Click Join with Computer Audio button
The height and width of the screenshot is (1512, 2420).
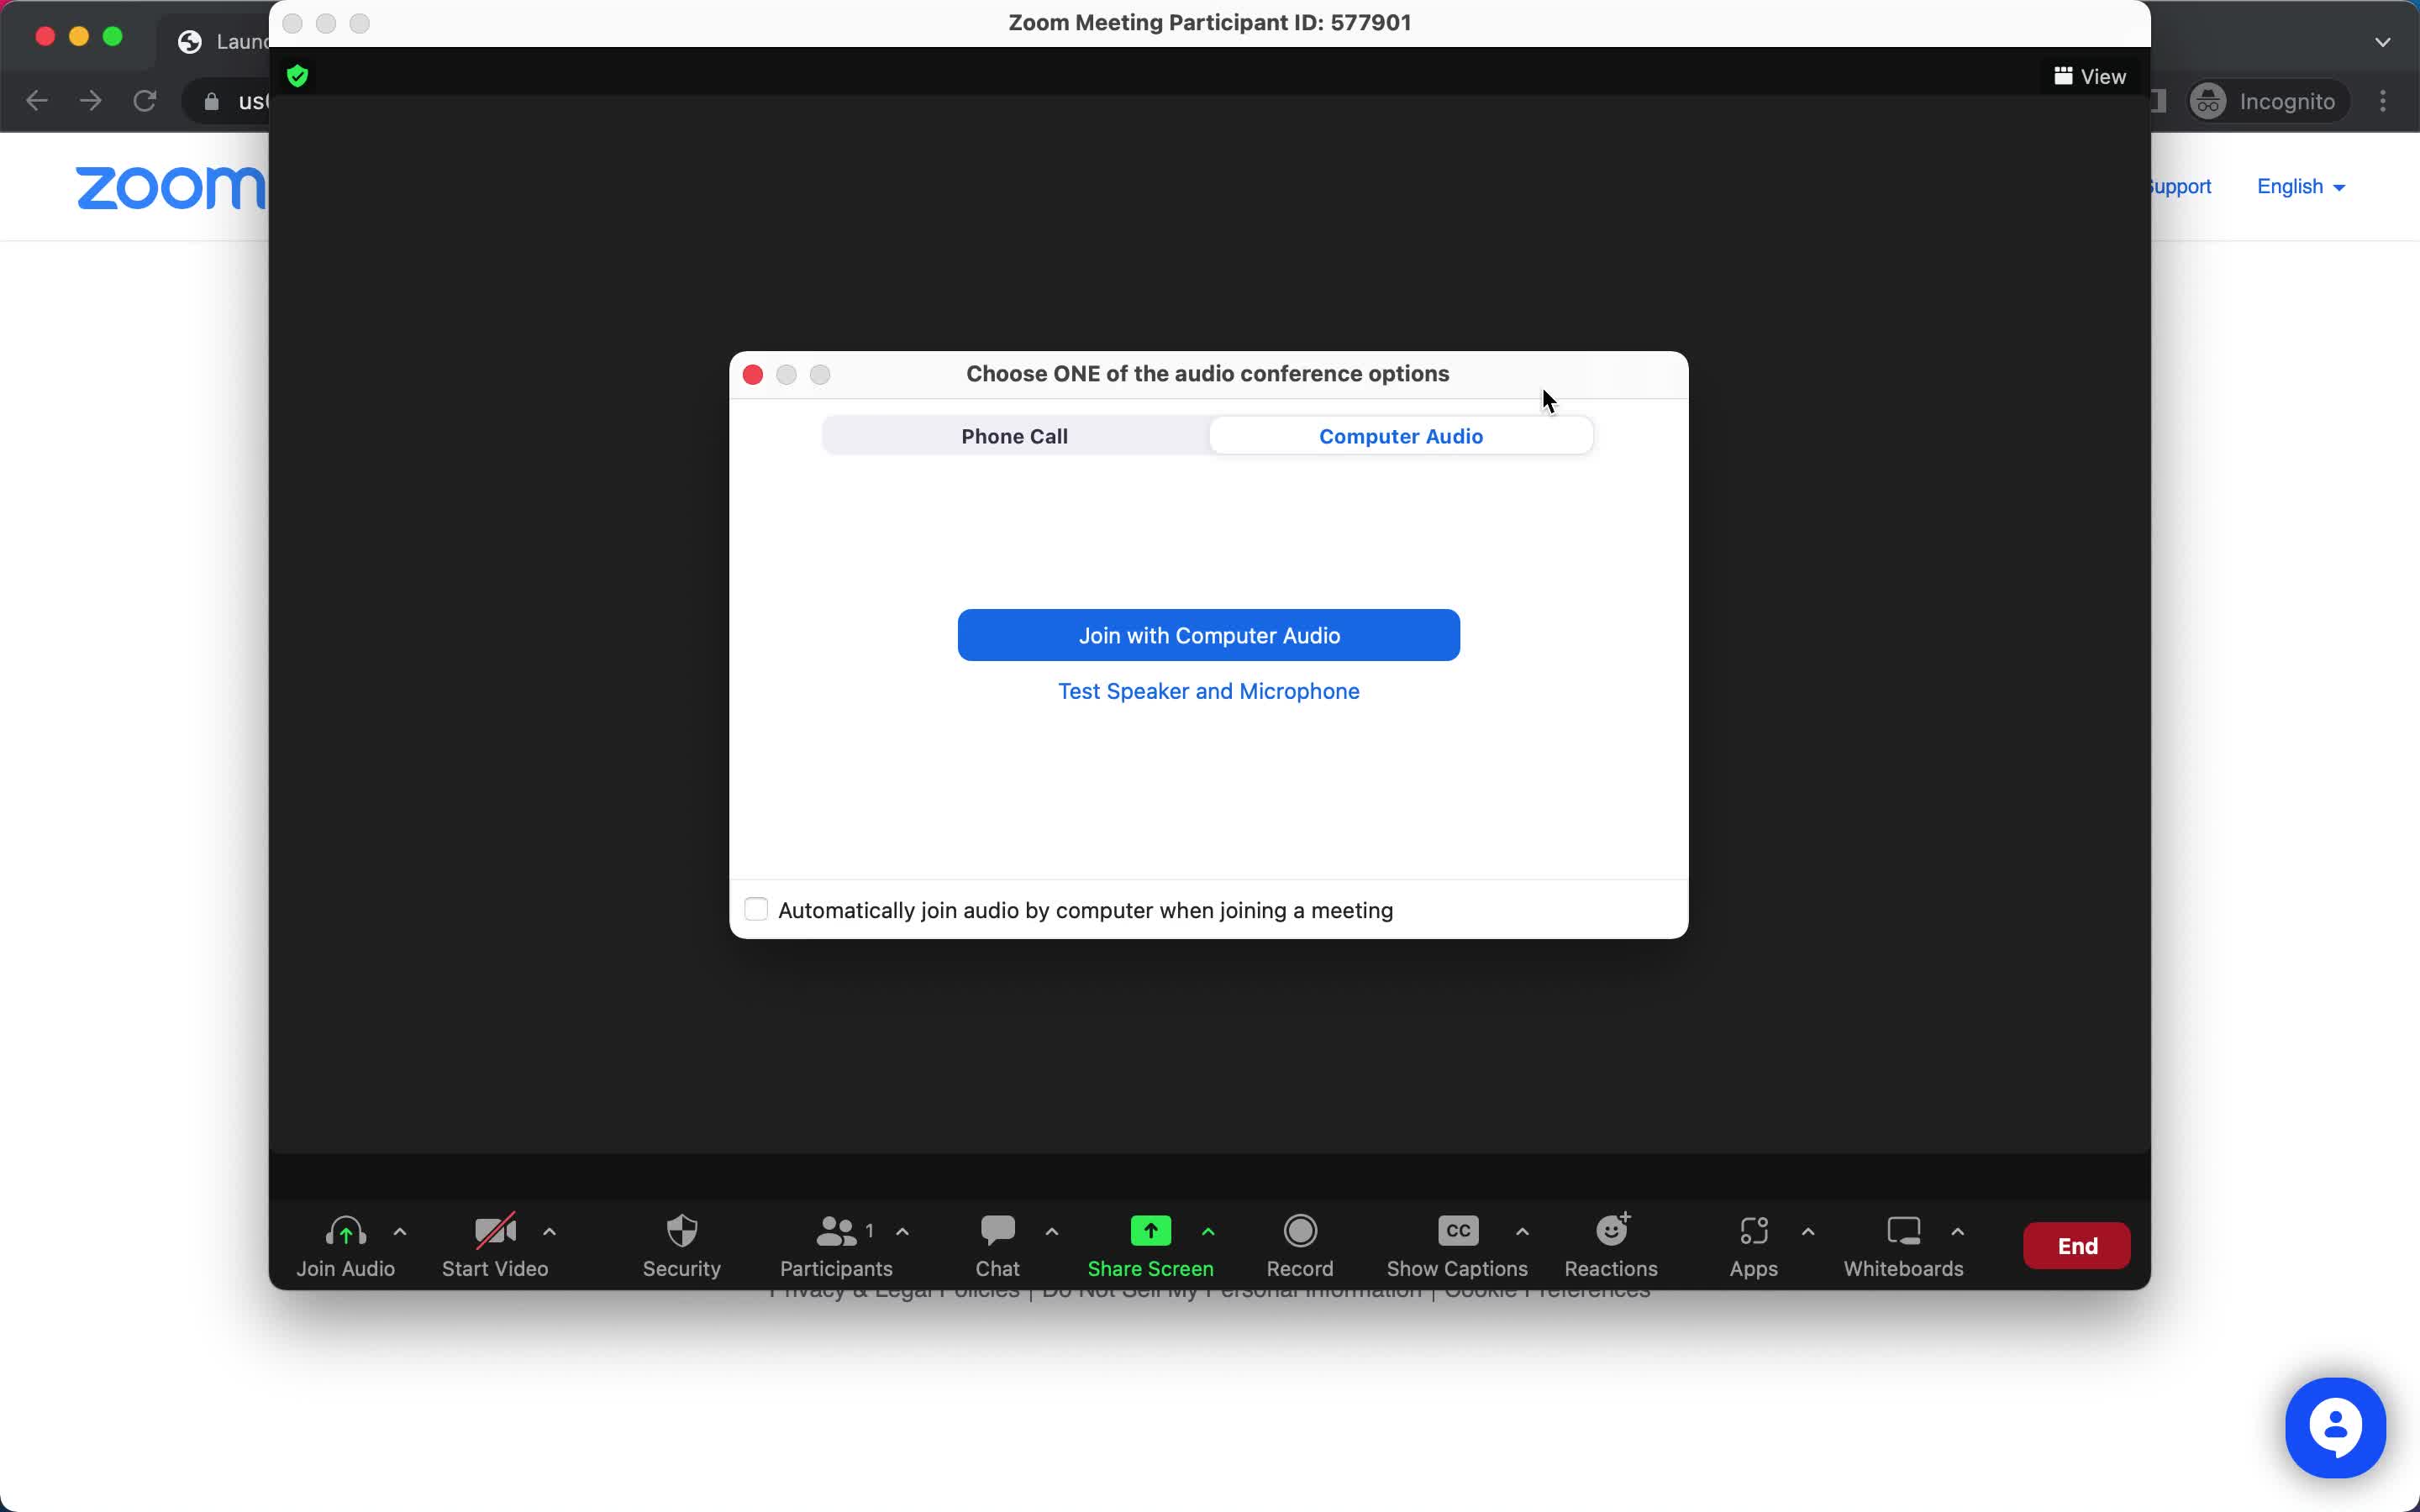point(1207,634)
